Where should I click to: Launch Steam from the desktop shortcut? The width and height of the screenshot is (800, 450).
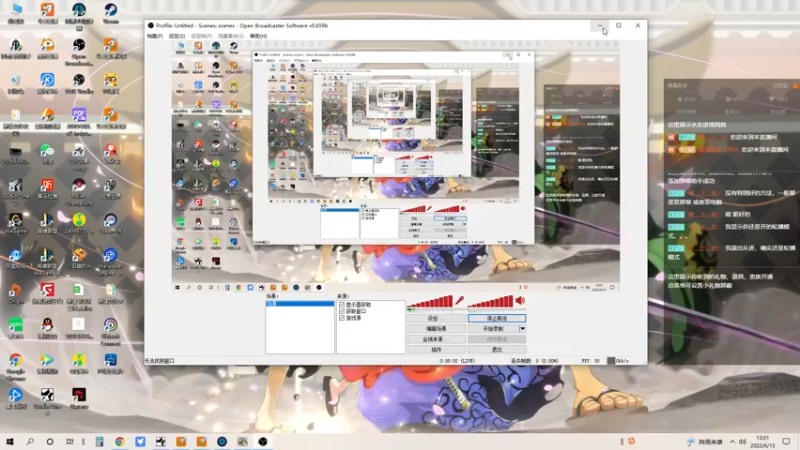pos(111,12)
